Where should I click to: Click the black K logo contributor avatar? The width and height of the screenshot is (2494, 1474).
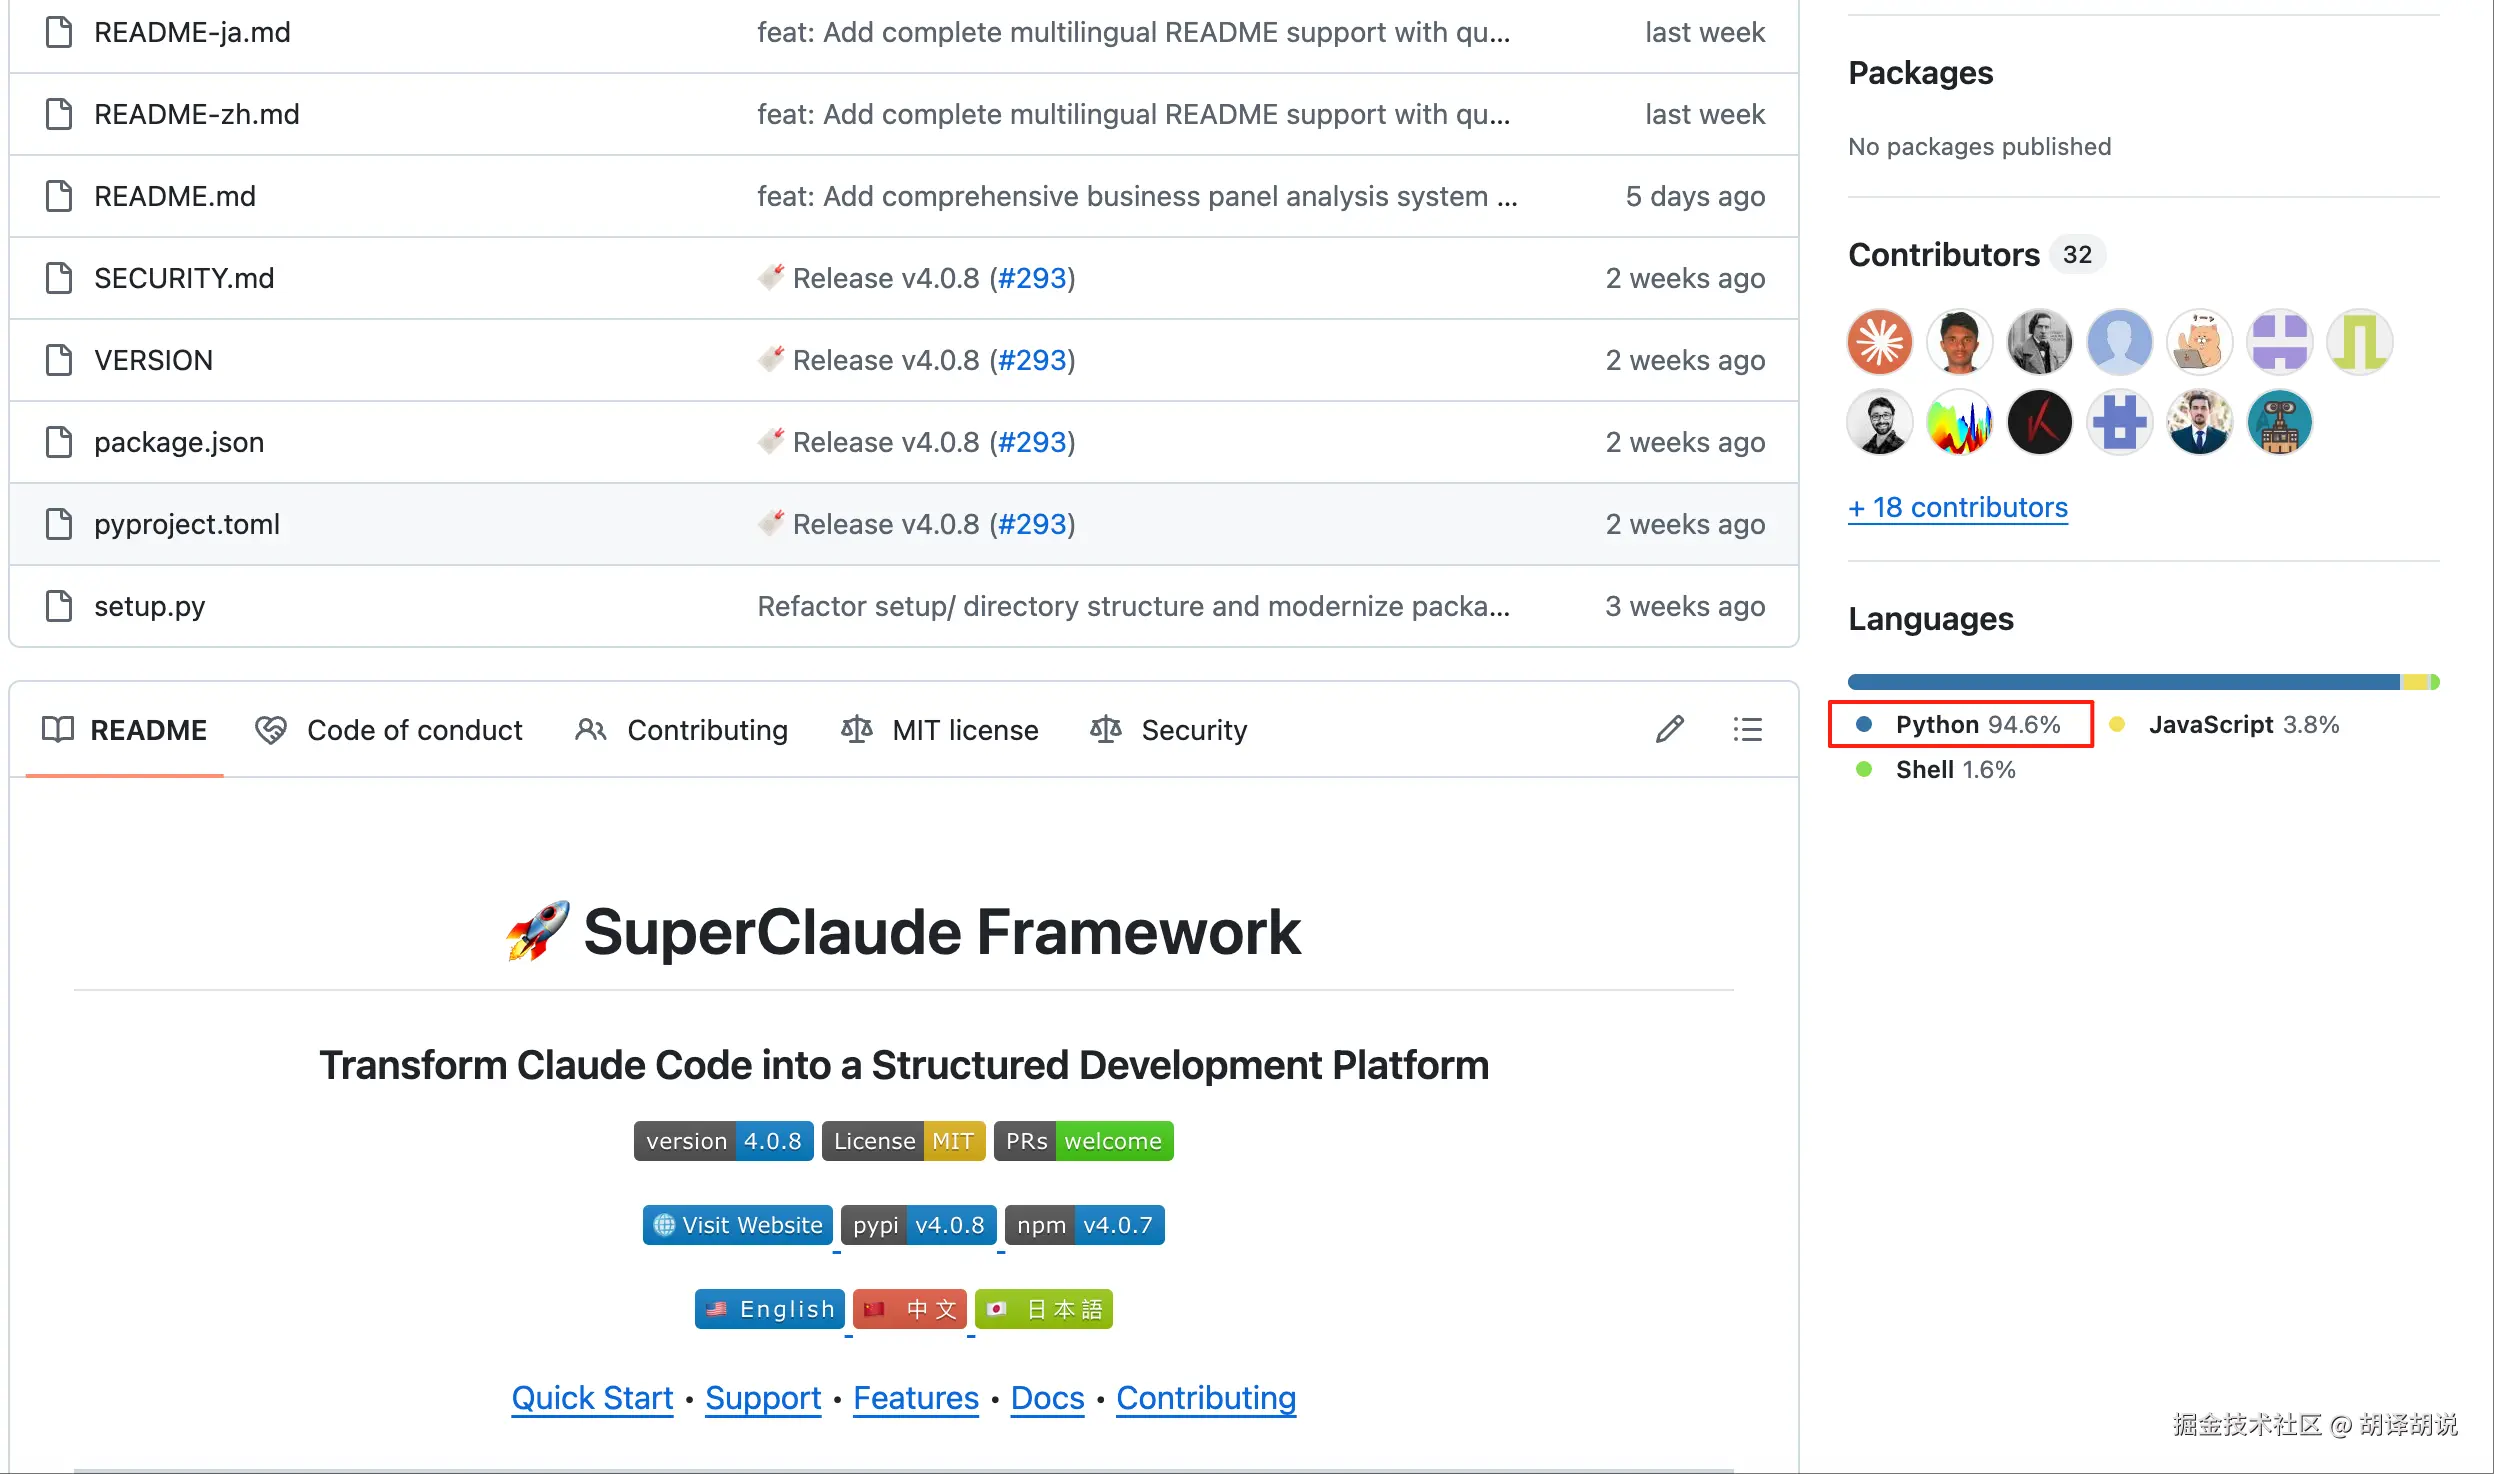click(2039, 423)
